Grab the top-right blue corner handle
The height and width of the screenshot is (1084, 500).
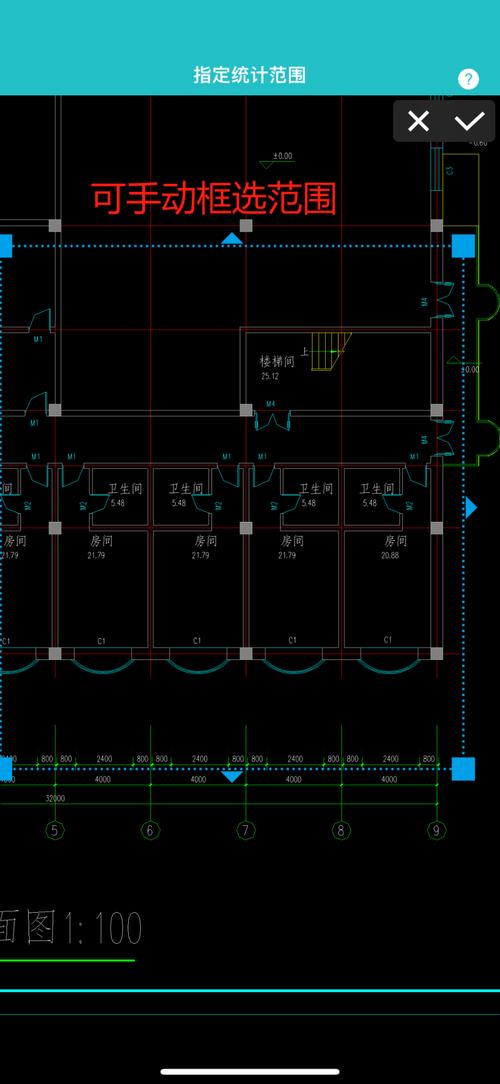[463, 245]
